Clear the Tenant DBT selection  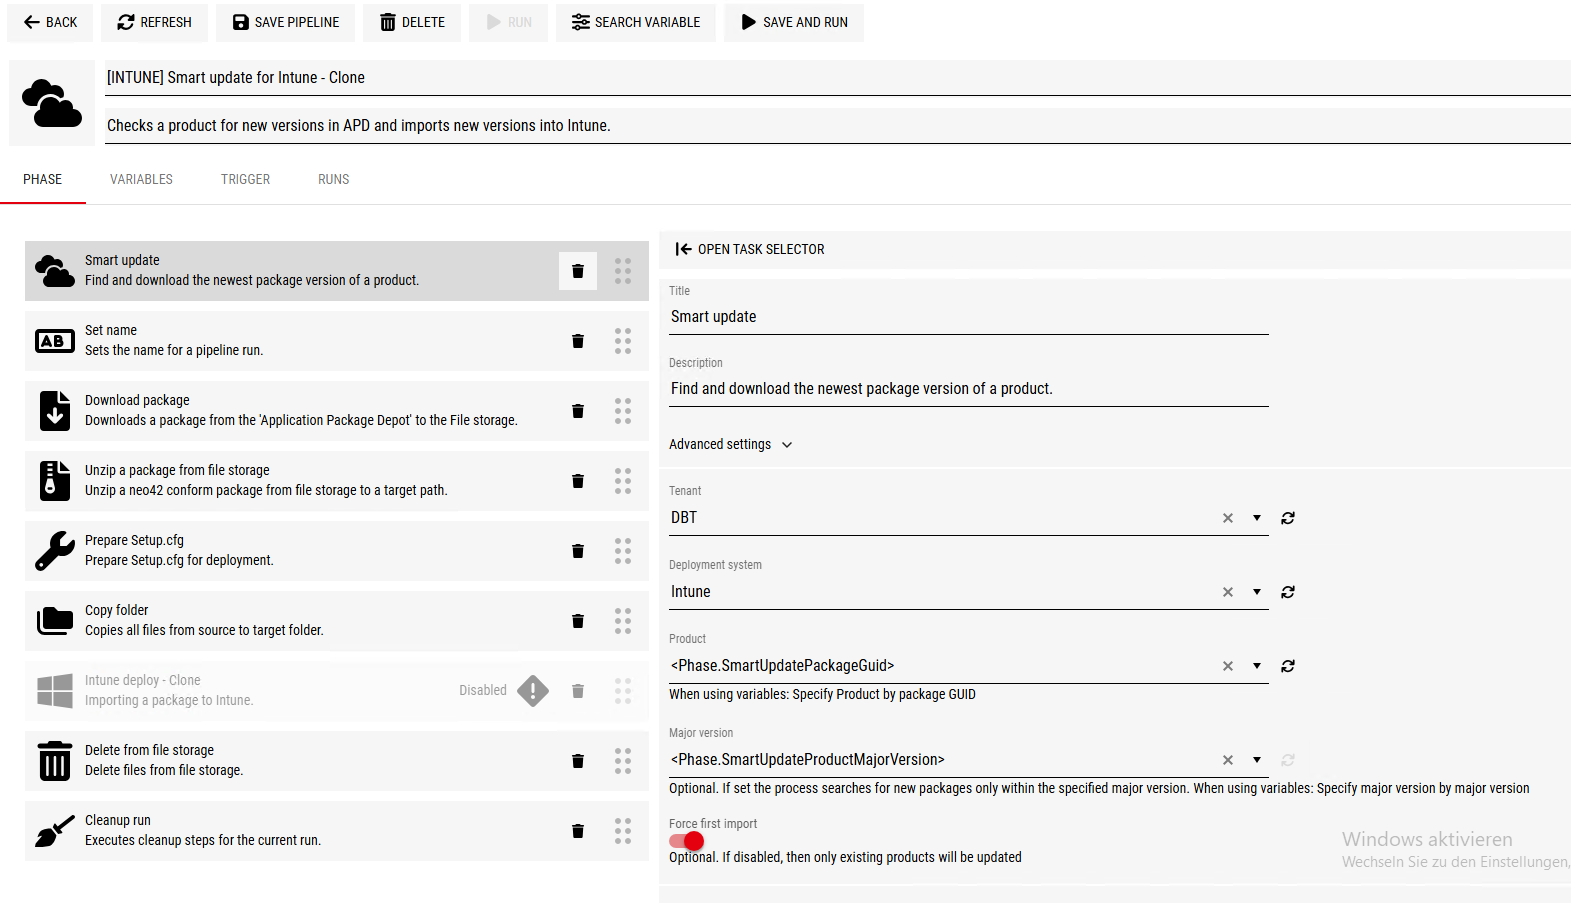click(1227, 518)
